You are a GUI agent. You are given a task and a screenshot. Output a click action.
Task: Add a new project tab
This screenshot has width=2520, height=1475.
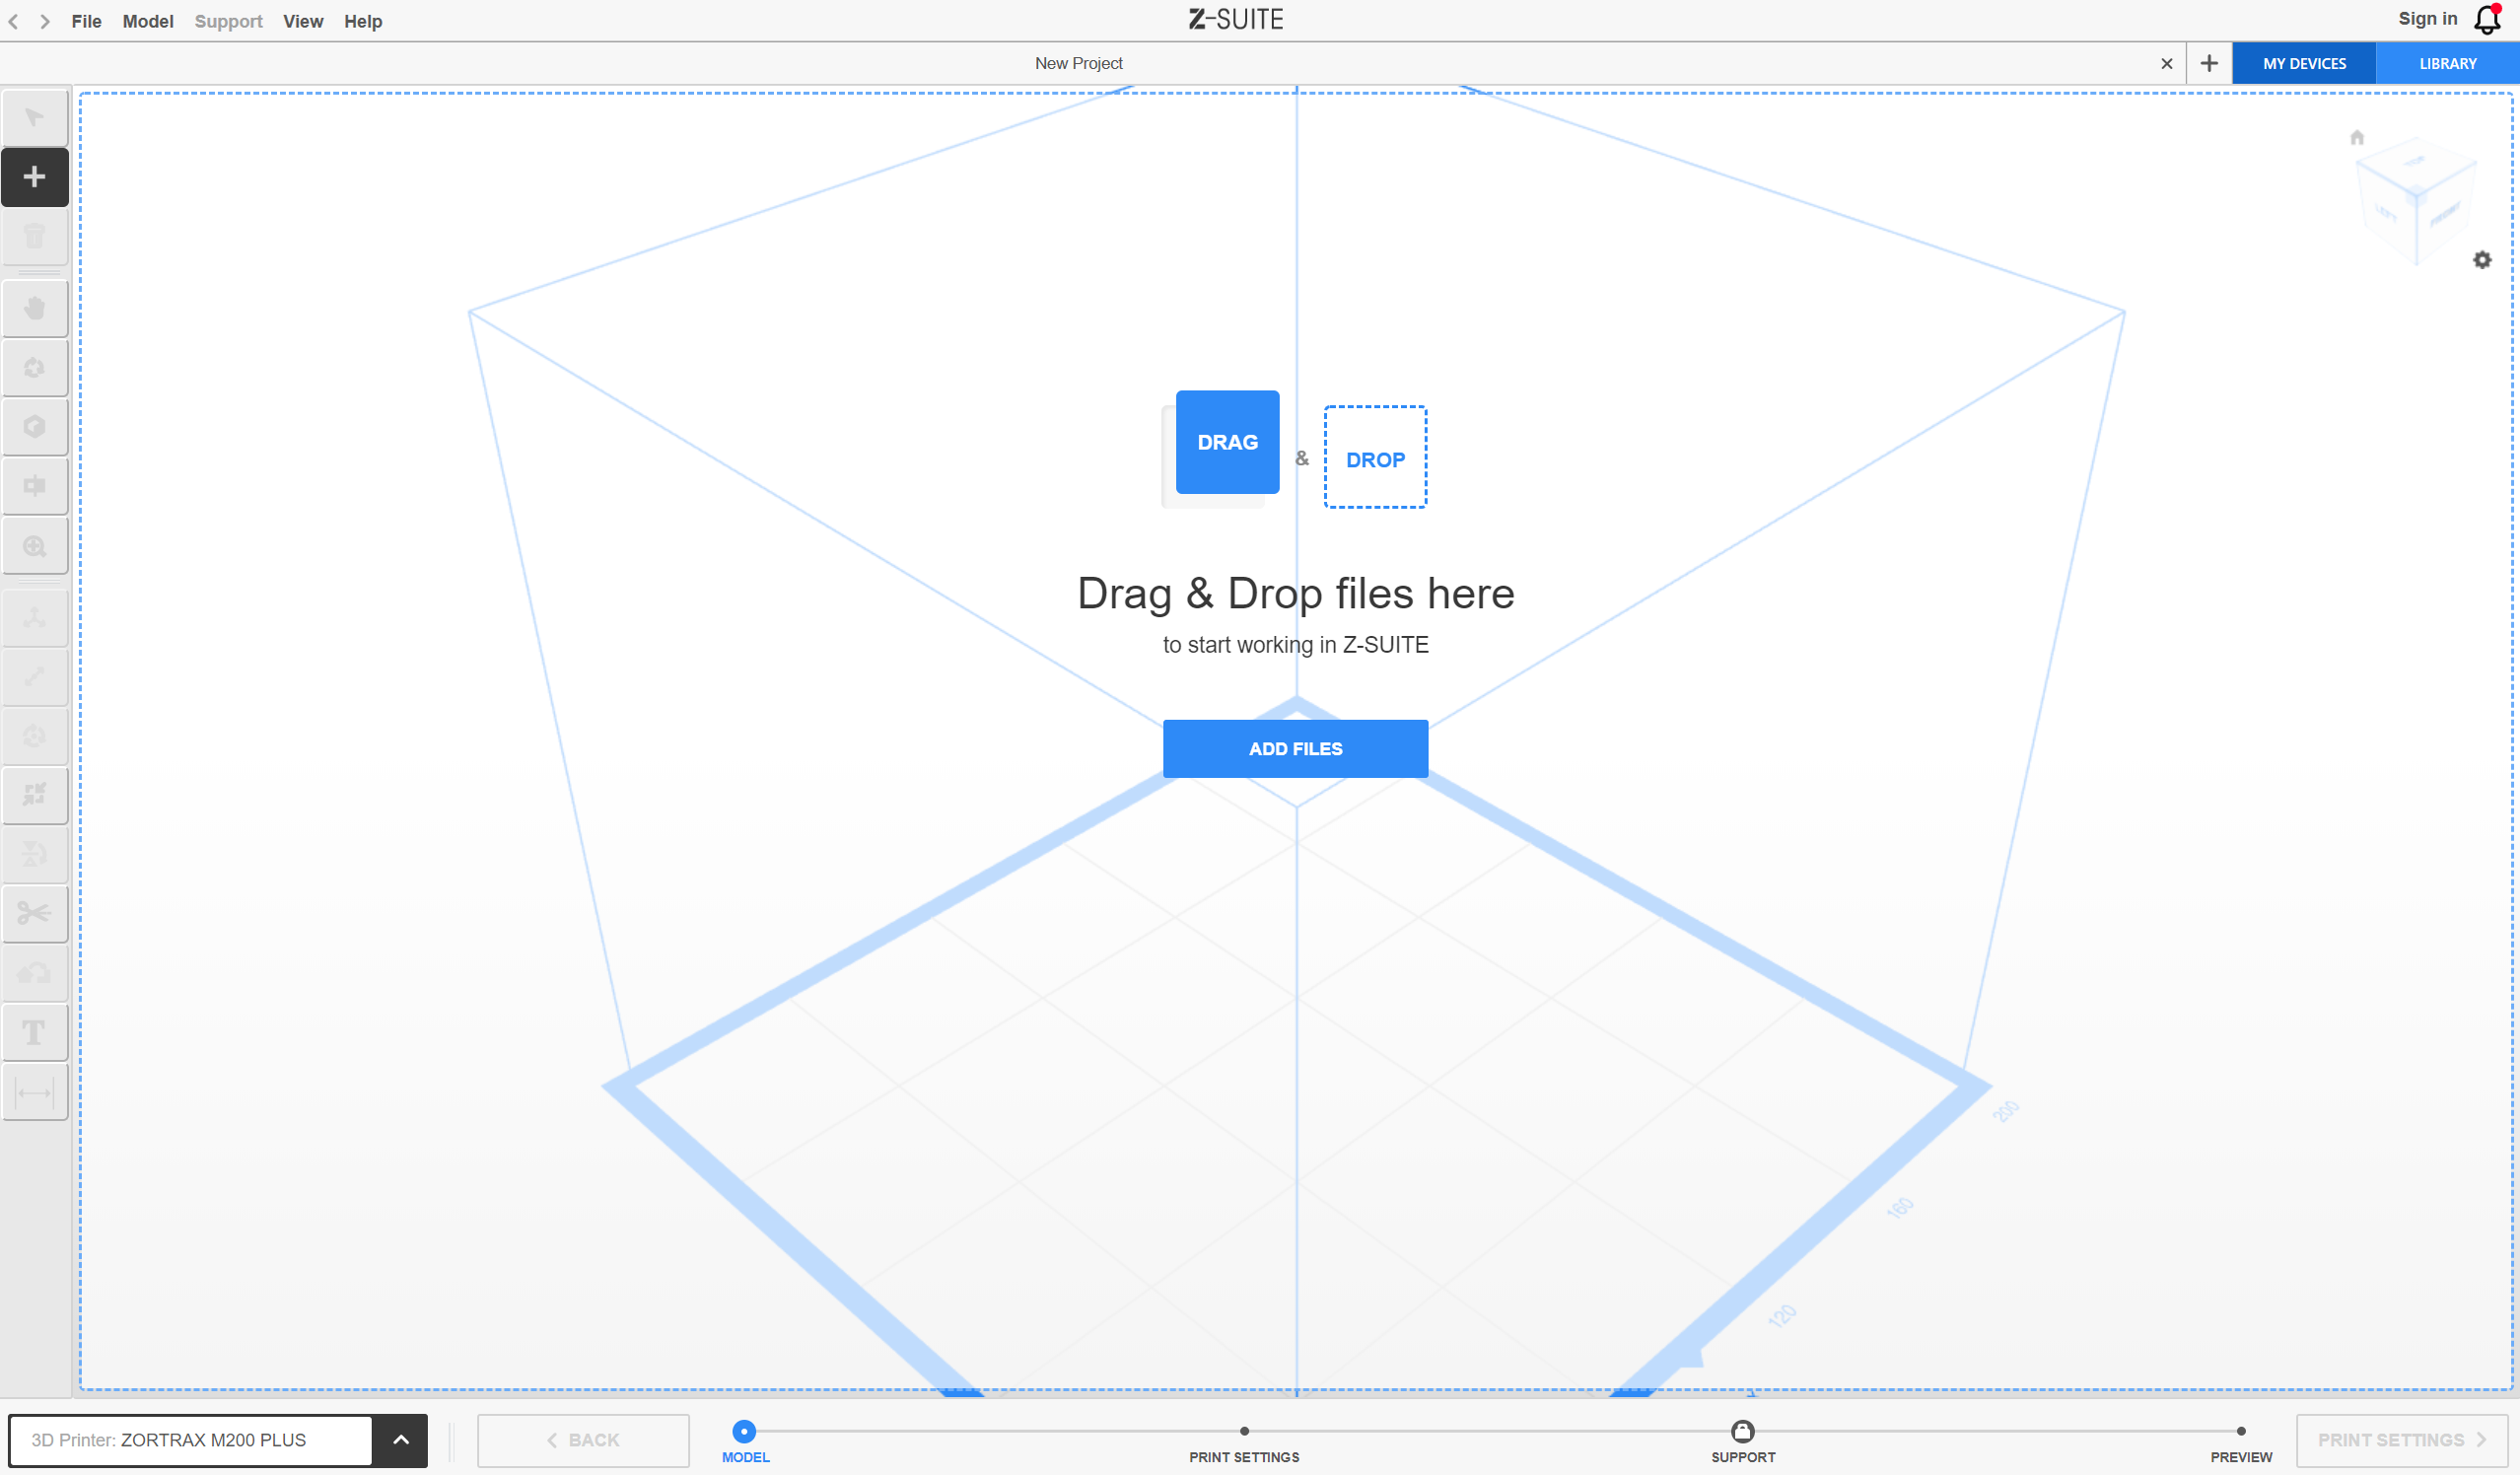pos(2209,63)
